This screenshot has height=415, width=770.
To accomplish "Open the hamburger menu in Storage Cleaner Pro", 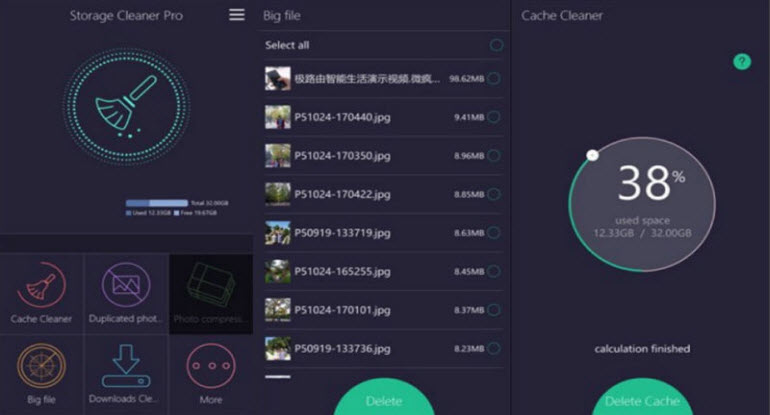I will 237,15.
